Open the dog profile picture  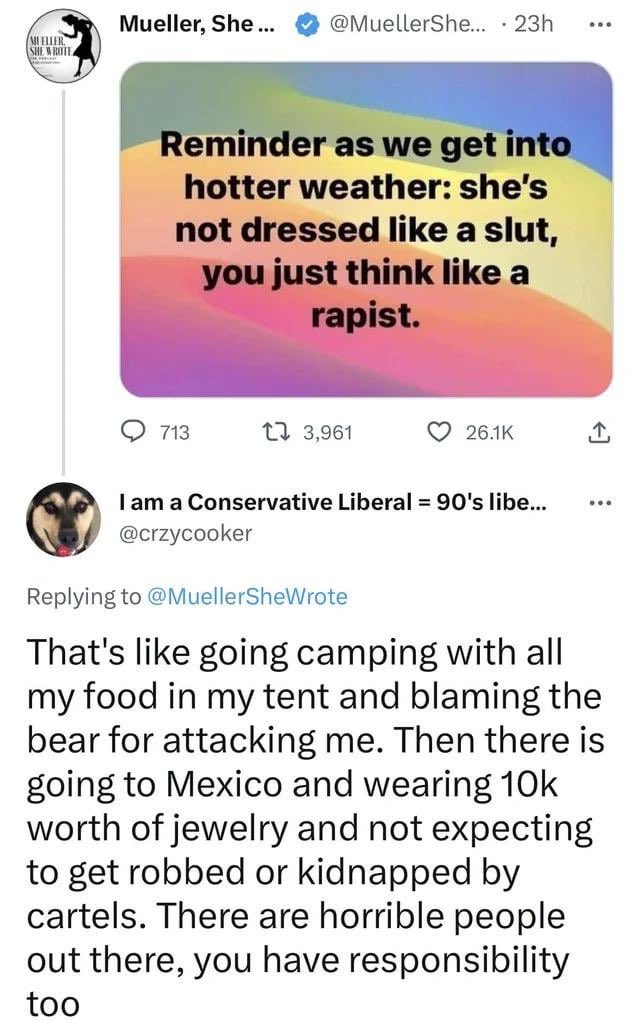[x=63, y=519]
